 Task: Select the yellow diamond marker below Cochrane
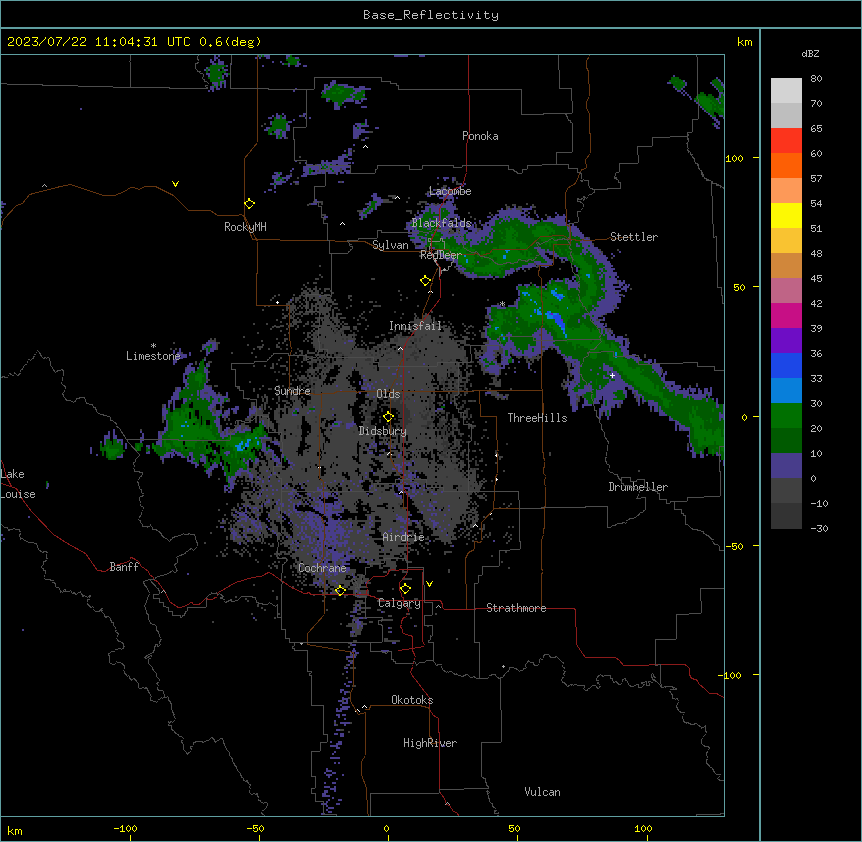tap(340, 591)
